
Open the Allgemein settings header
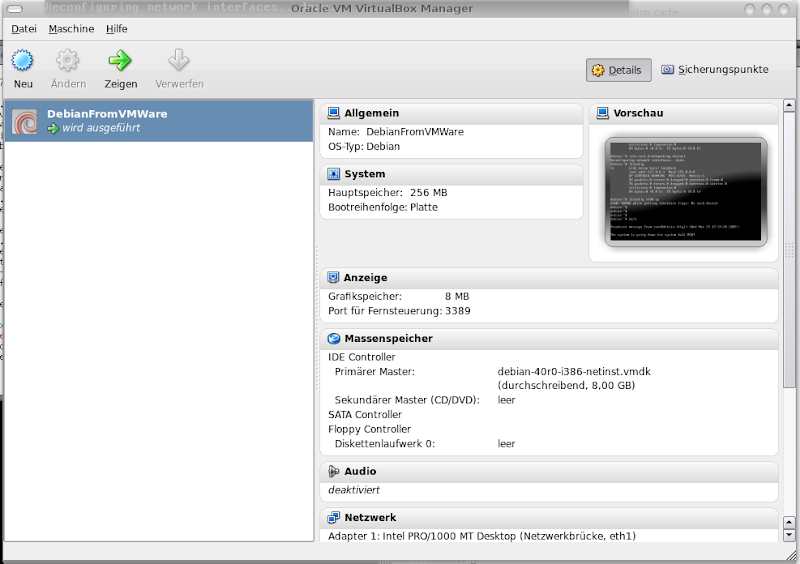(x=371, y=113)
